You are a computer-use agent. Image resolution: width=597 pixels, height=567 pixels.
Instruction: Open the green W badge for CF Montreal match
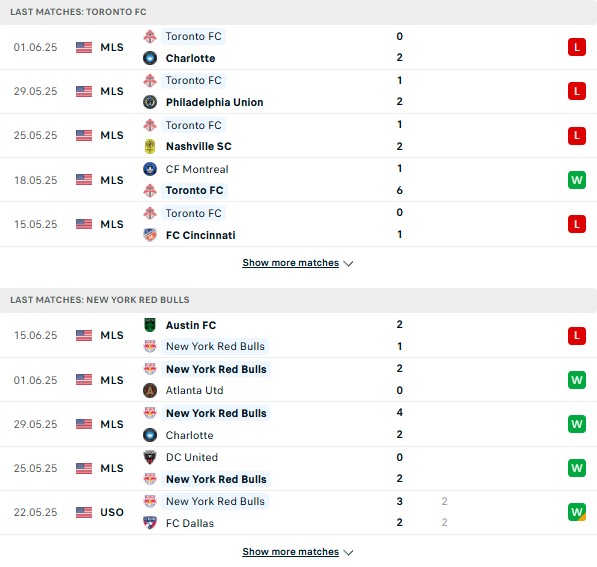pyautogui.click(x=577, y=180)
